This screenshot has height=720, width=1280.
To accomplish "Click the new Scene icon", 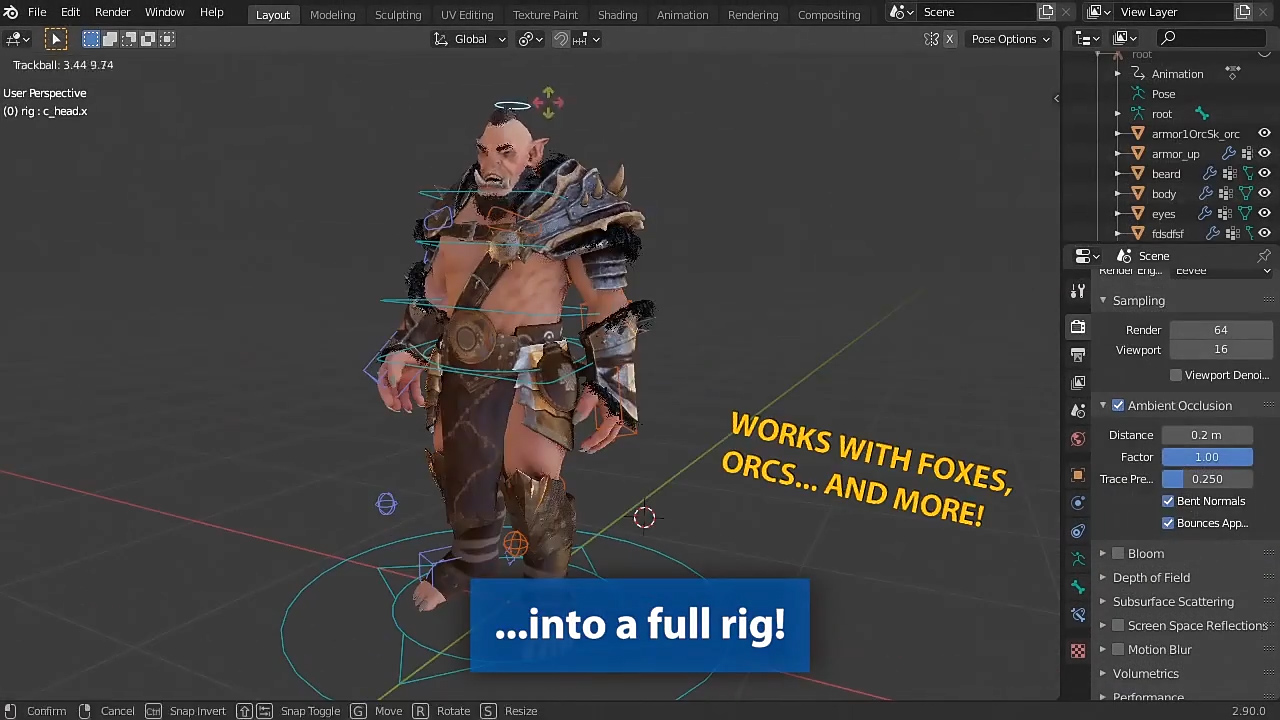I will point(1046,12).
